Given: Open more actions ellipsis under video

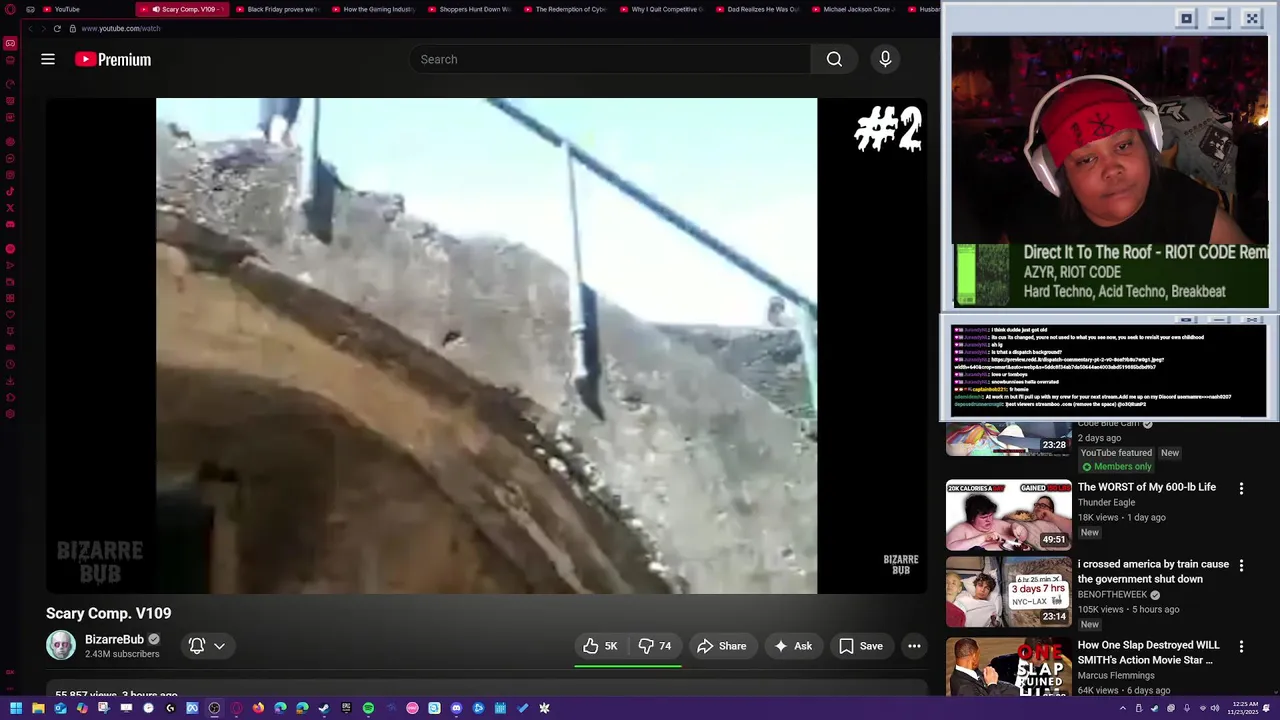Looking at the screenshot, I should pyautogui.click(x=914, y=646).
